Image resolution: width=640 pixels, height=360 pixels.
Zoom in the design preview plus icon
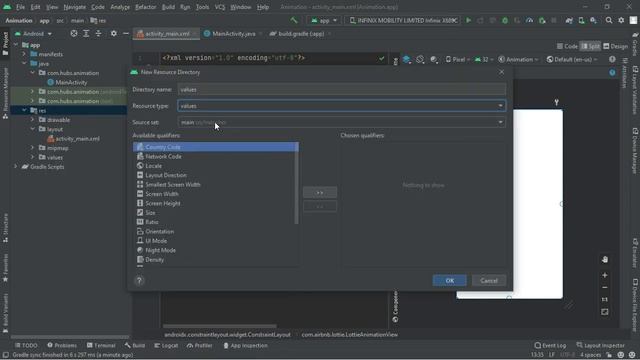coord(604,275)
